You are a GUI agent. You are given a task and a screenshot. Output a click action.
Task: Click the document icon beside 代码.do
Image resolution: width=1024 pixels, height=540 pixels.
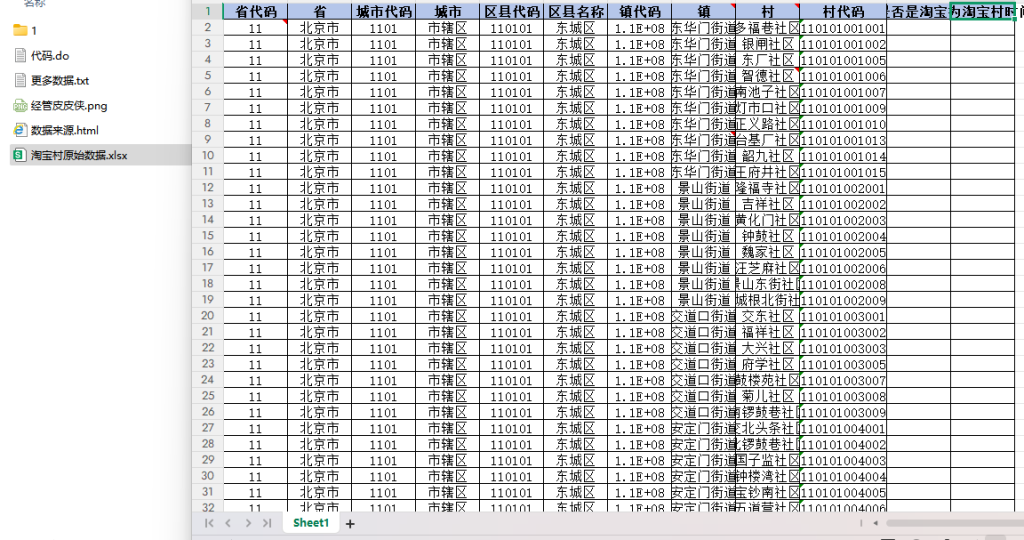pos(20,56)
